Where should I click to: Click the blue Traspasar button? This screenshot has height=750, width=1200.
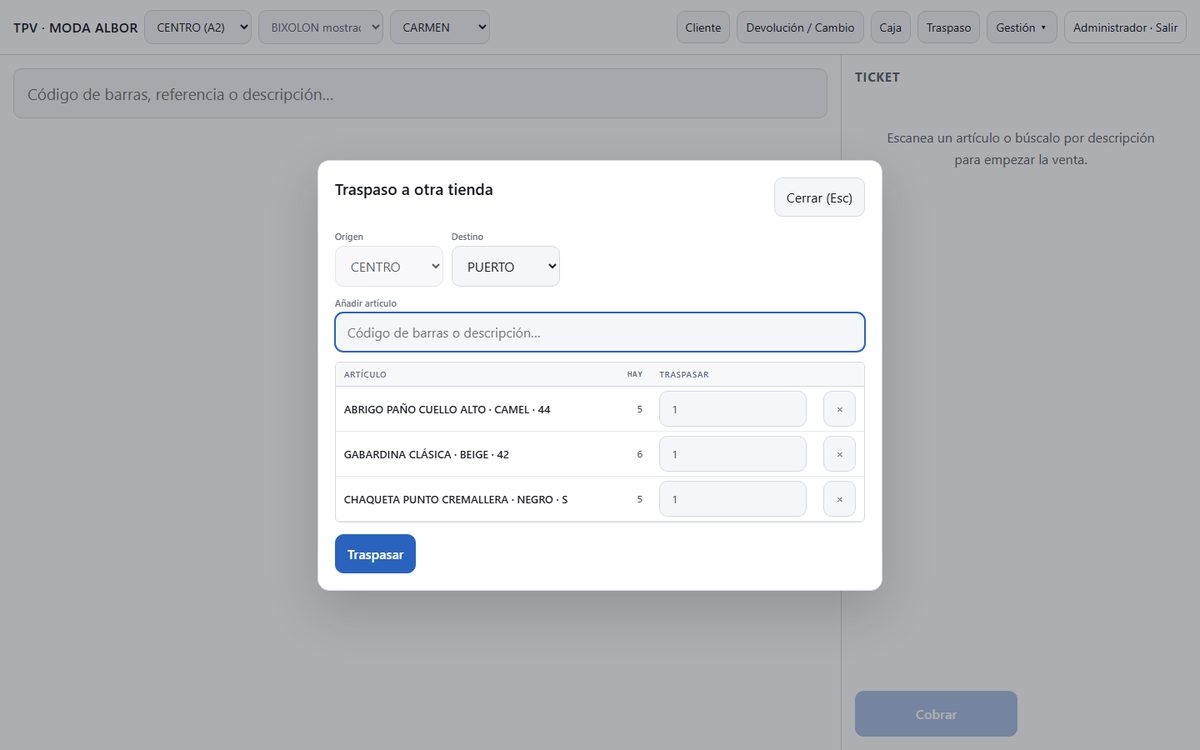(375, 554)
